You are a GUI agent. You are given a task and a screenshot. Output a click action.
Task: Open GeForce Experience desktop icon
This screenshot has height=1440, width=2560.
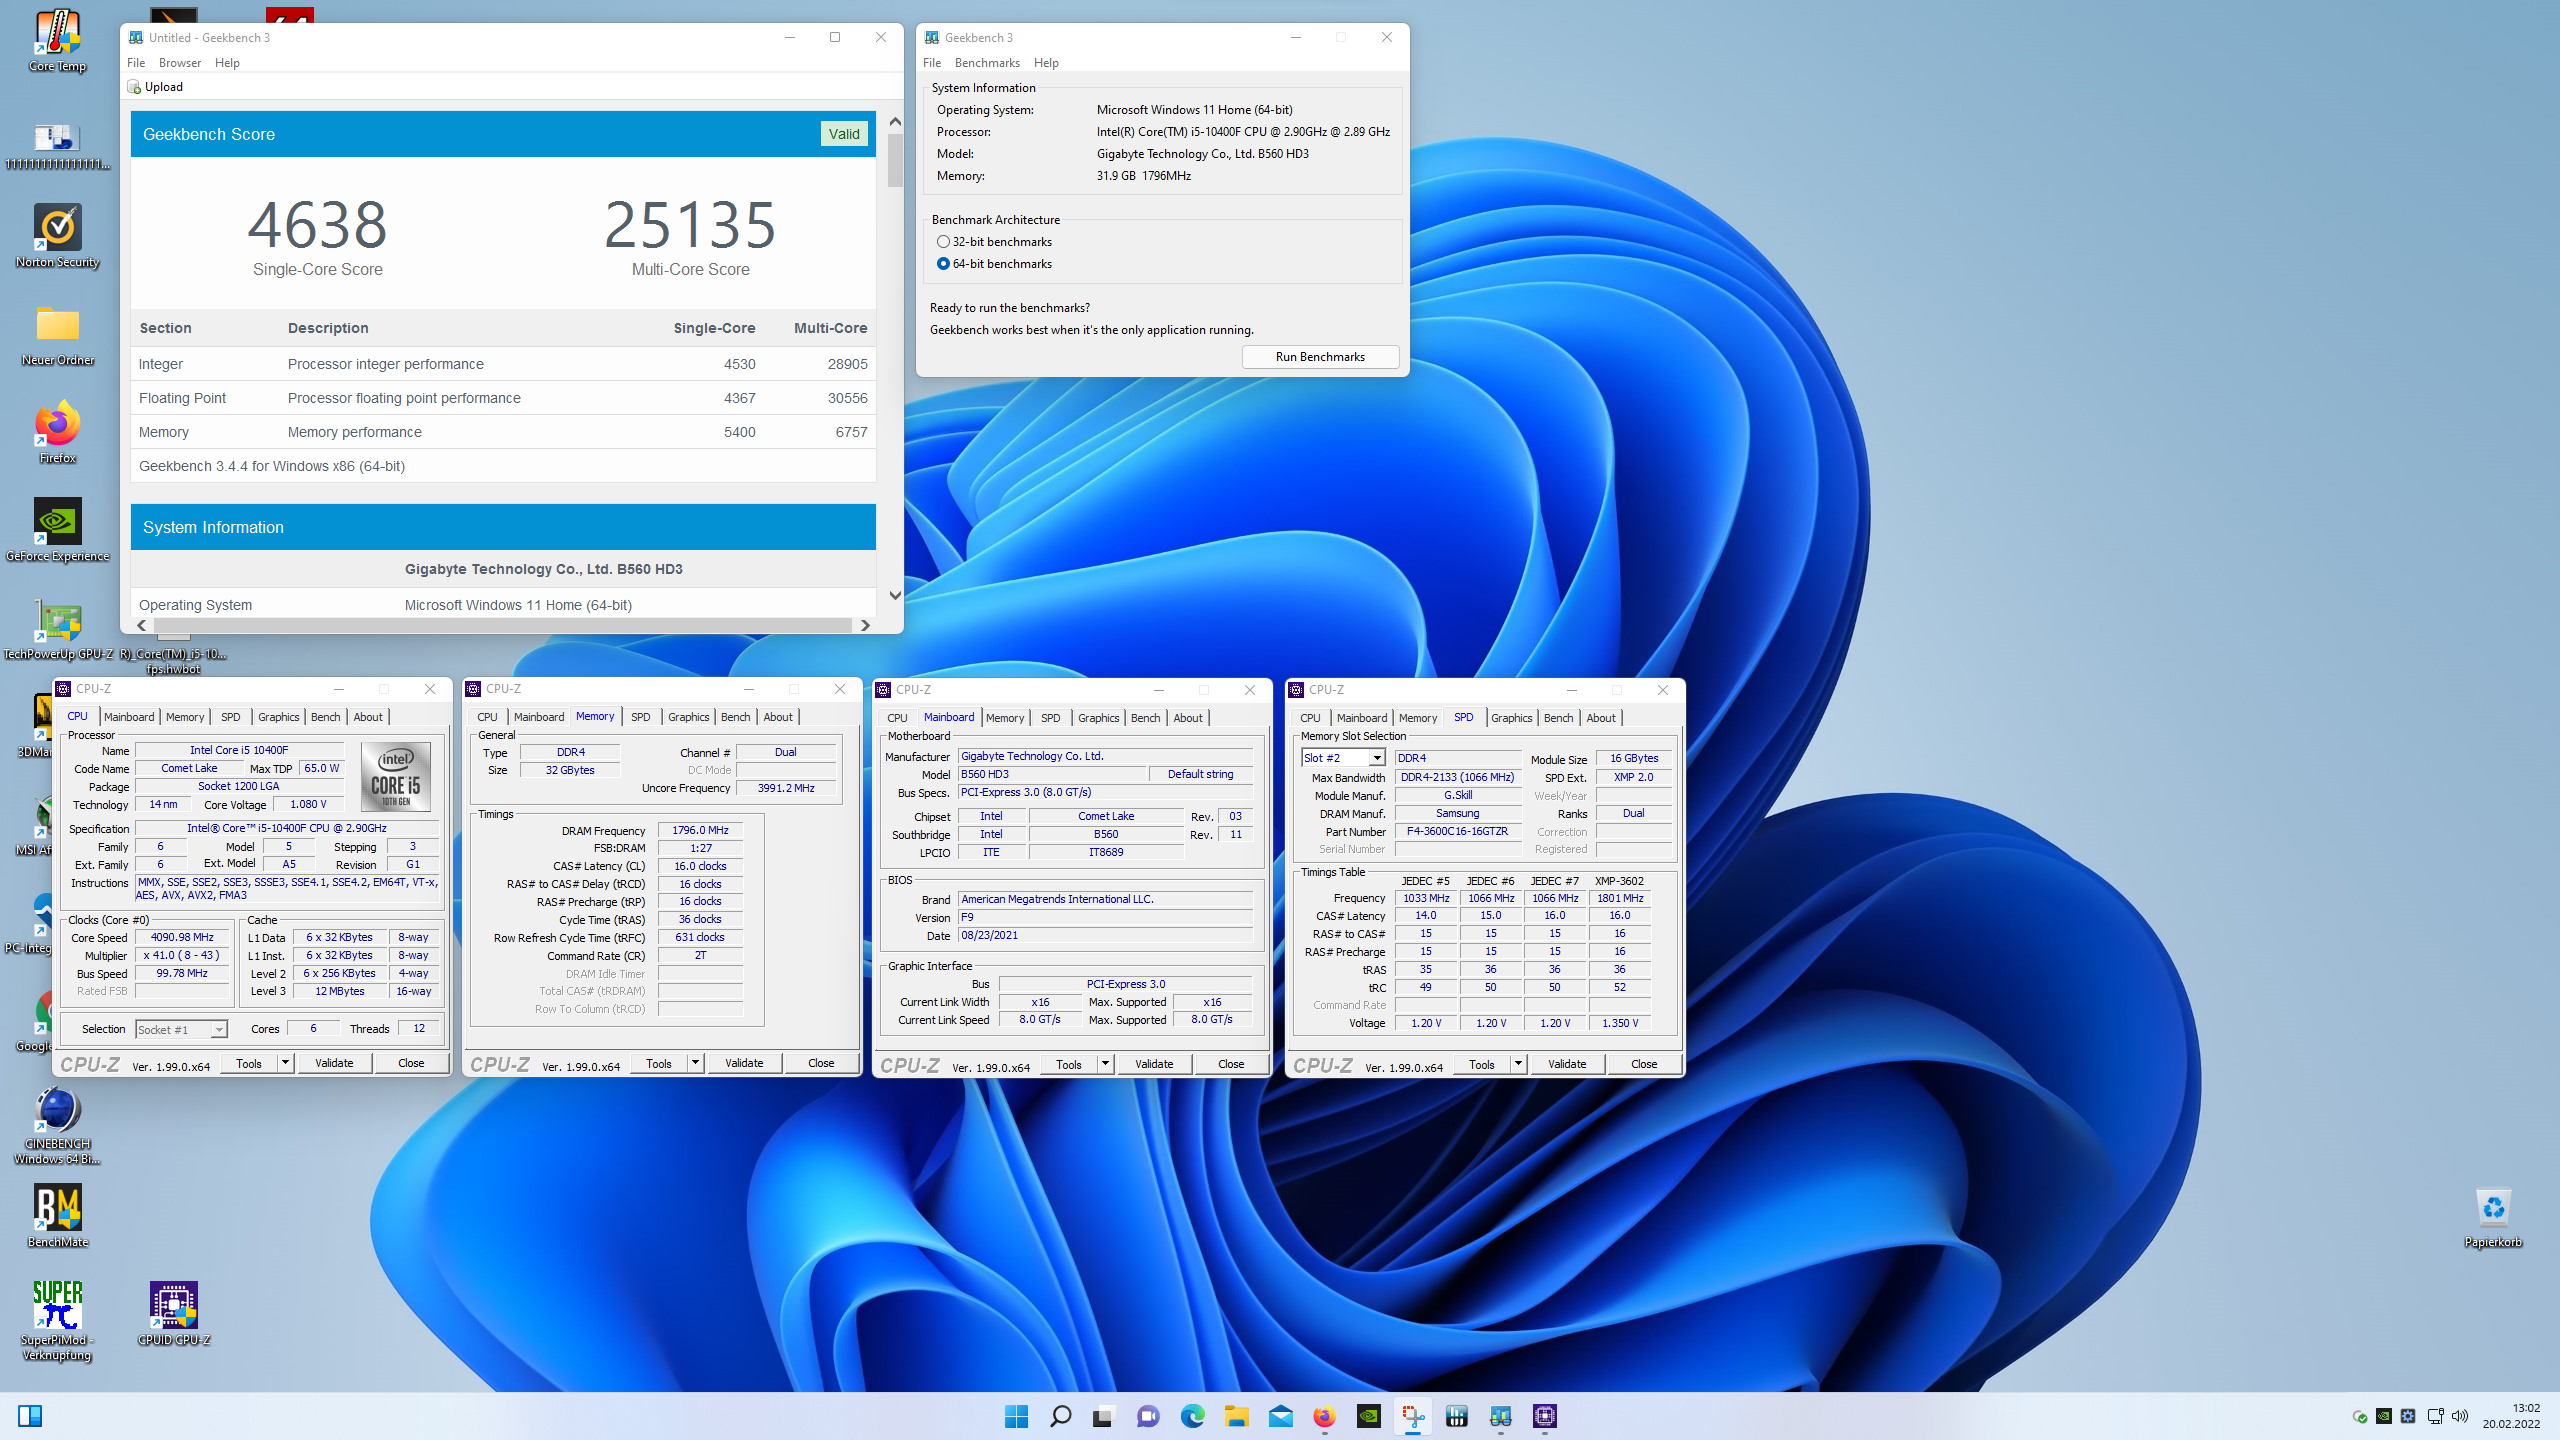coord(57,530)
